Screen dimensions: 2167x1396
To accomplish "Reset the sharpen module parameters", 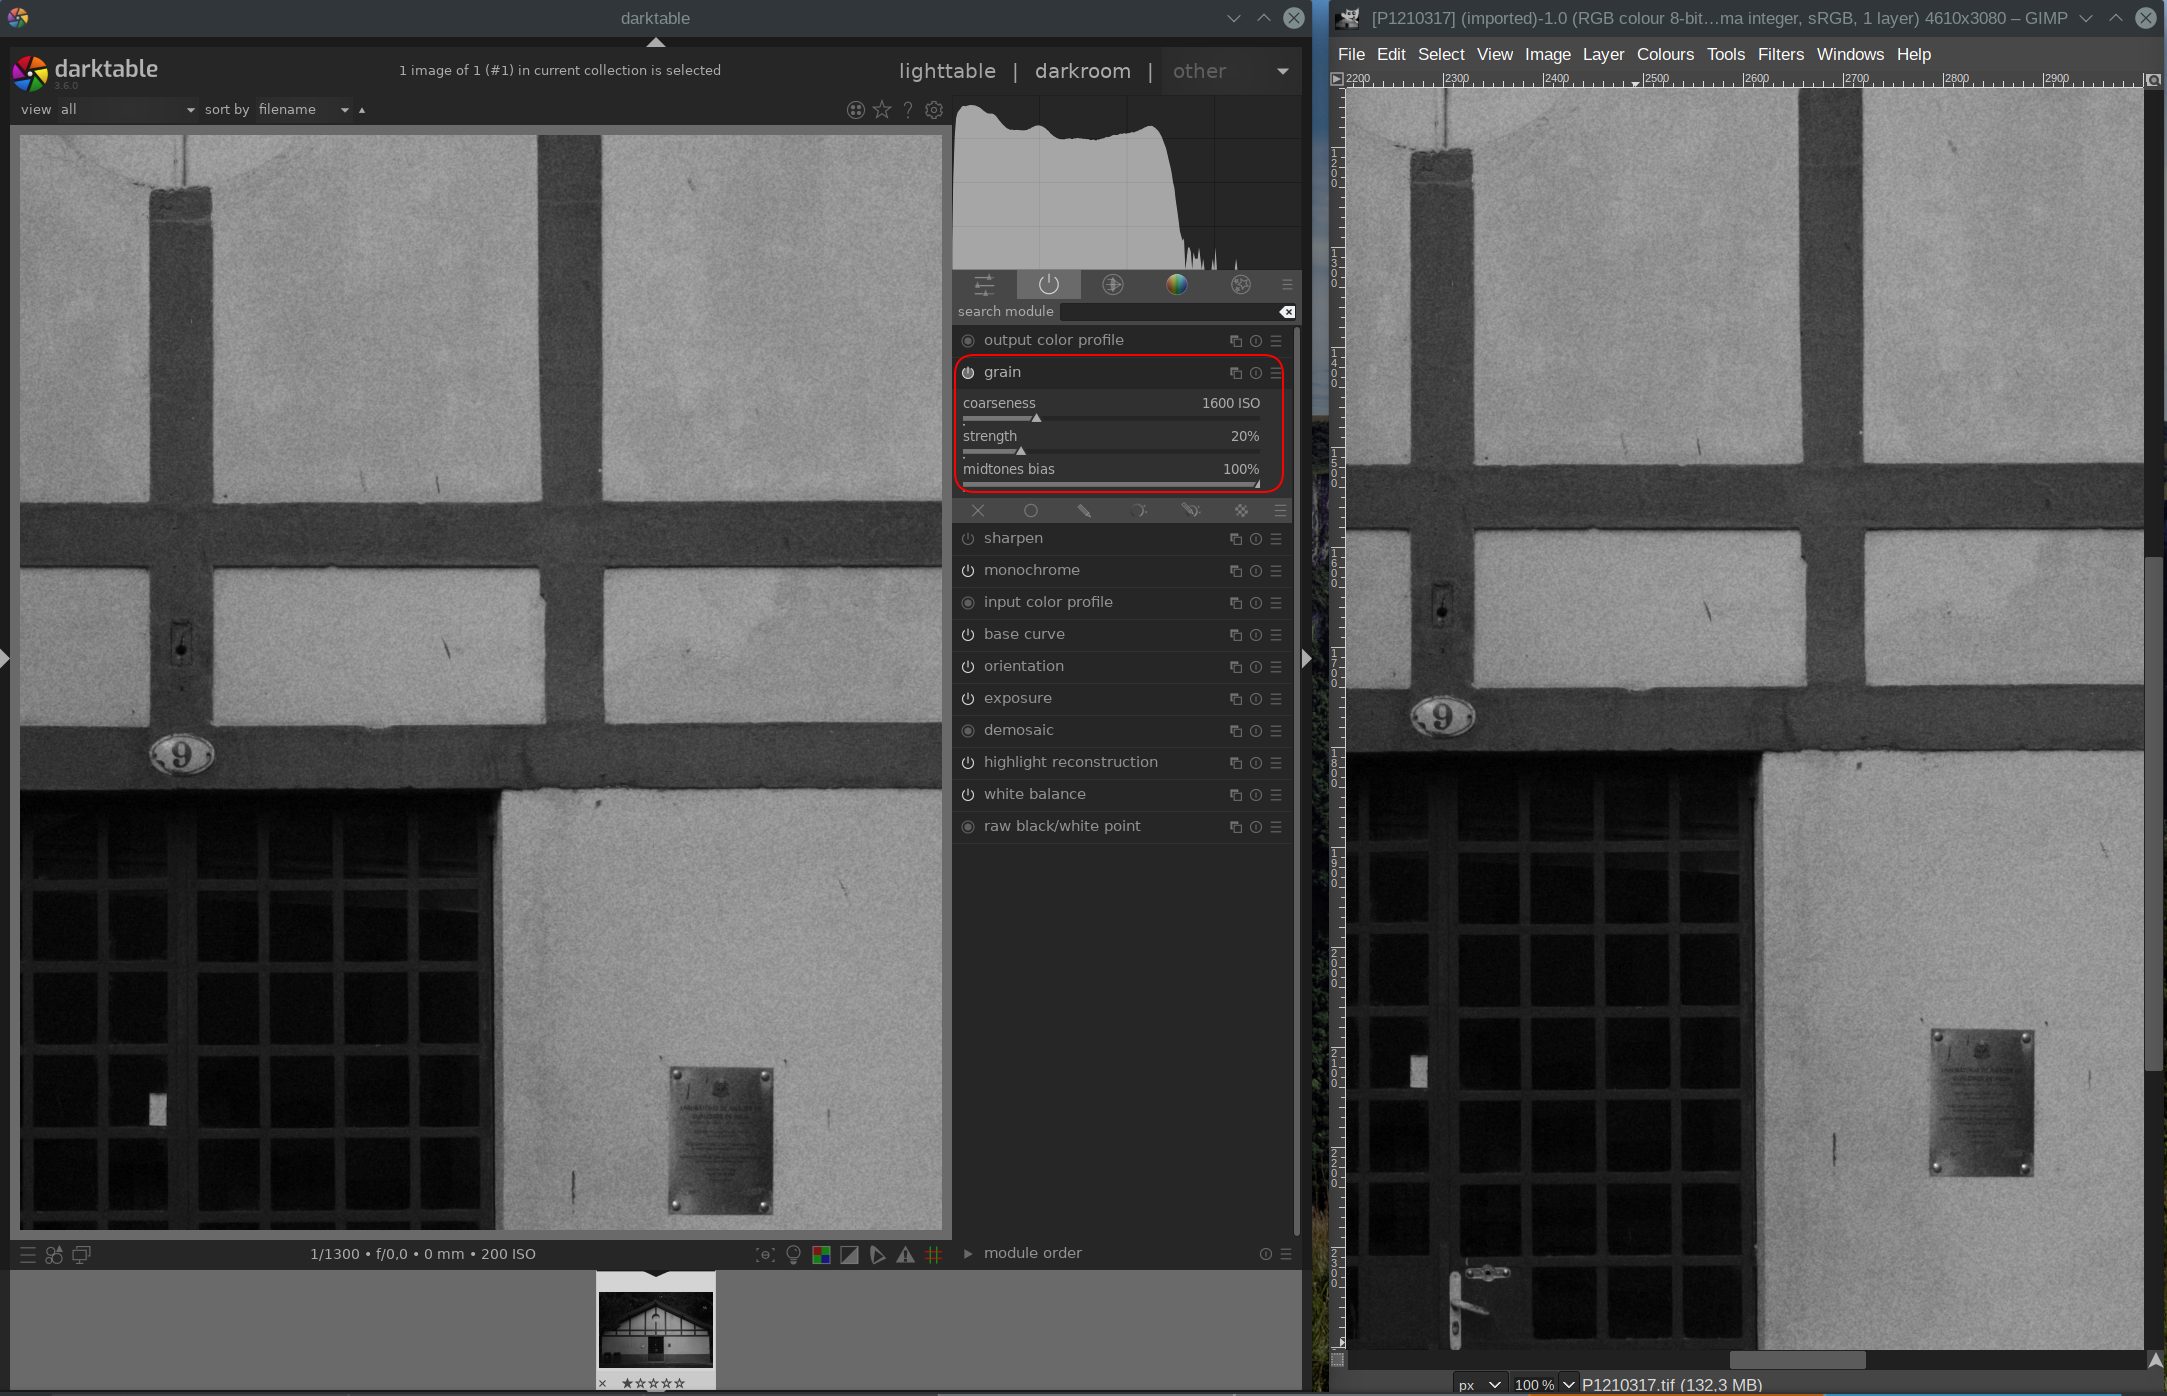I will coord(1255,538).
